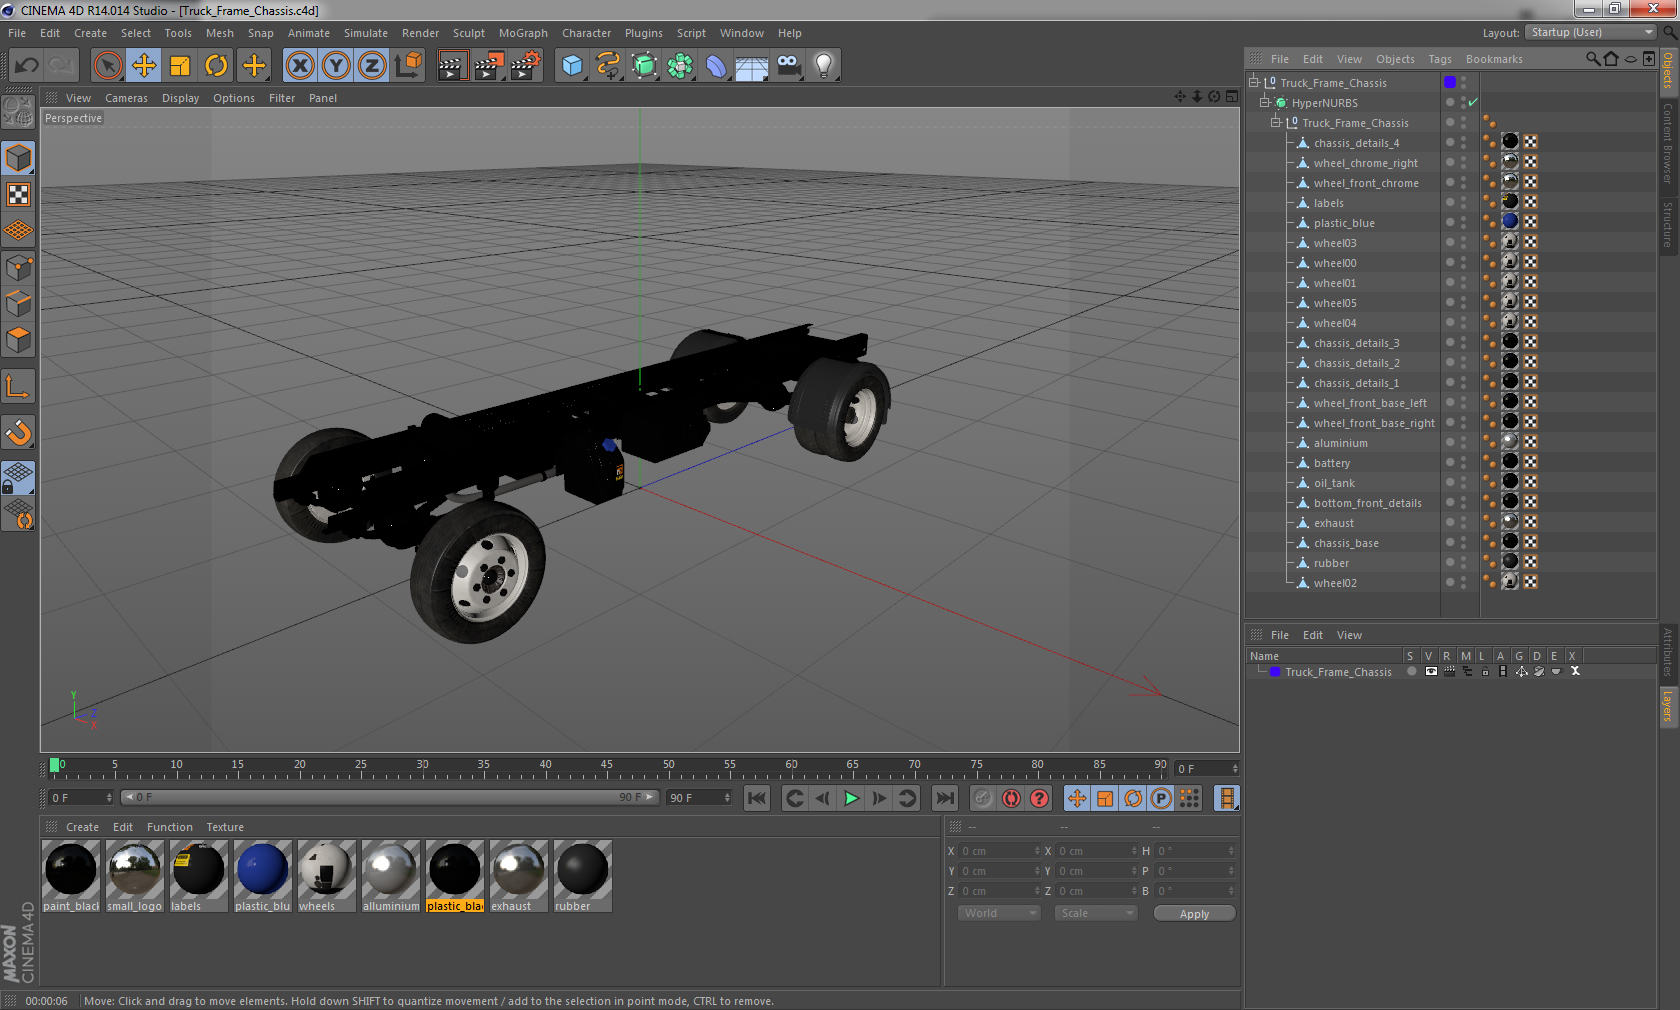
Task: Render active view with clapperboard icon
Action: (452, 66)
